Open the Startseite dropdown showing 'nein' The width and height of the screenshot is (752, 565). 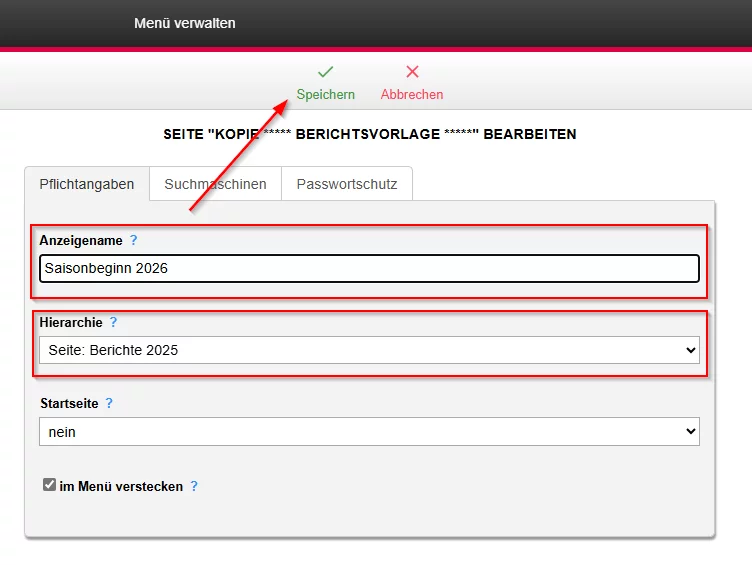point(369,432)
